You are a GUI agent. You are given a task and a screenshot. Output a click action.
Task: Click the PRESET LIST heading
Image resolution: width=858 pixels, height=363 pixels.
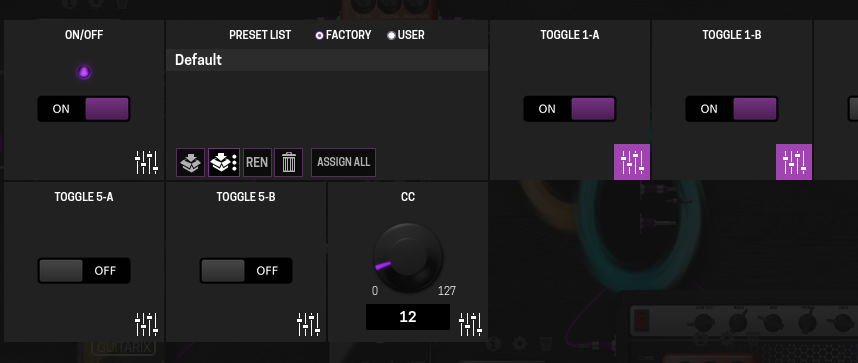pyautogui.click(x=260, y=35)
